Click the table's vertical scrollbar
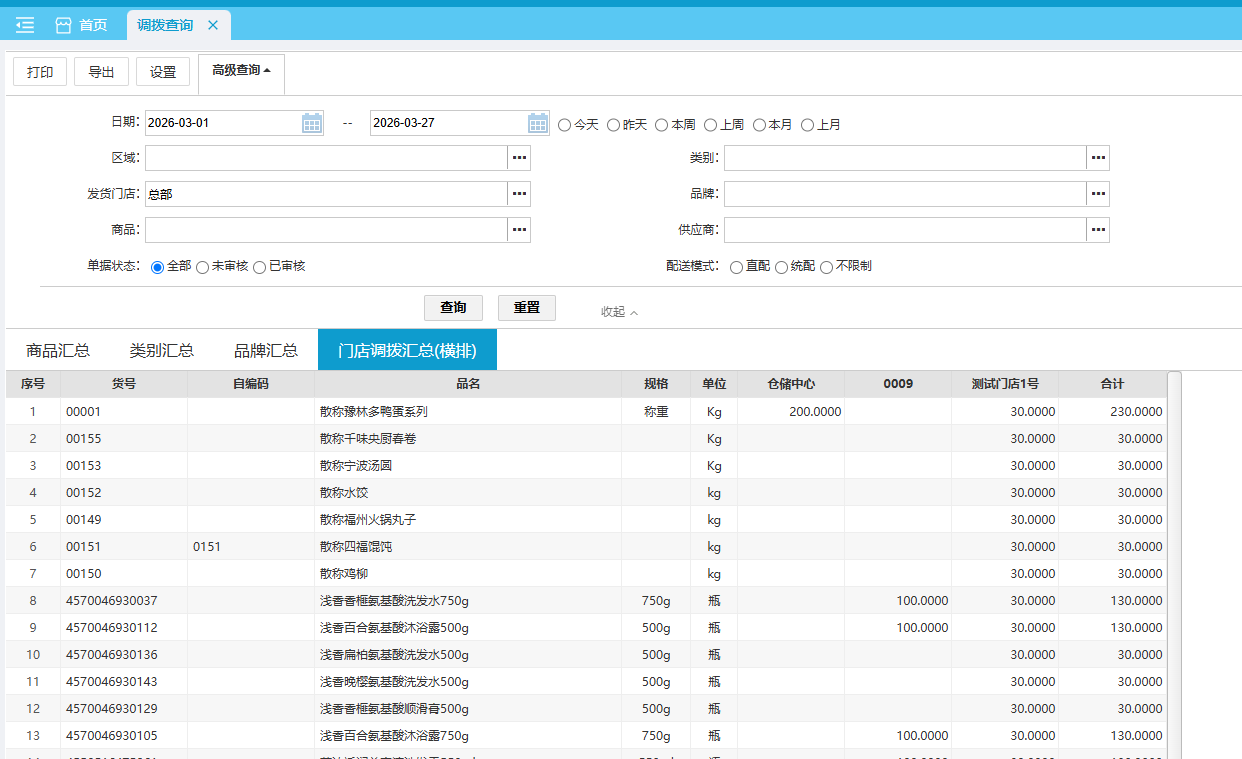 coord(1174,560)
